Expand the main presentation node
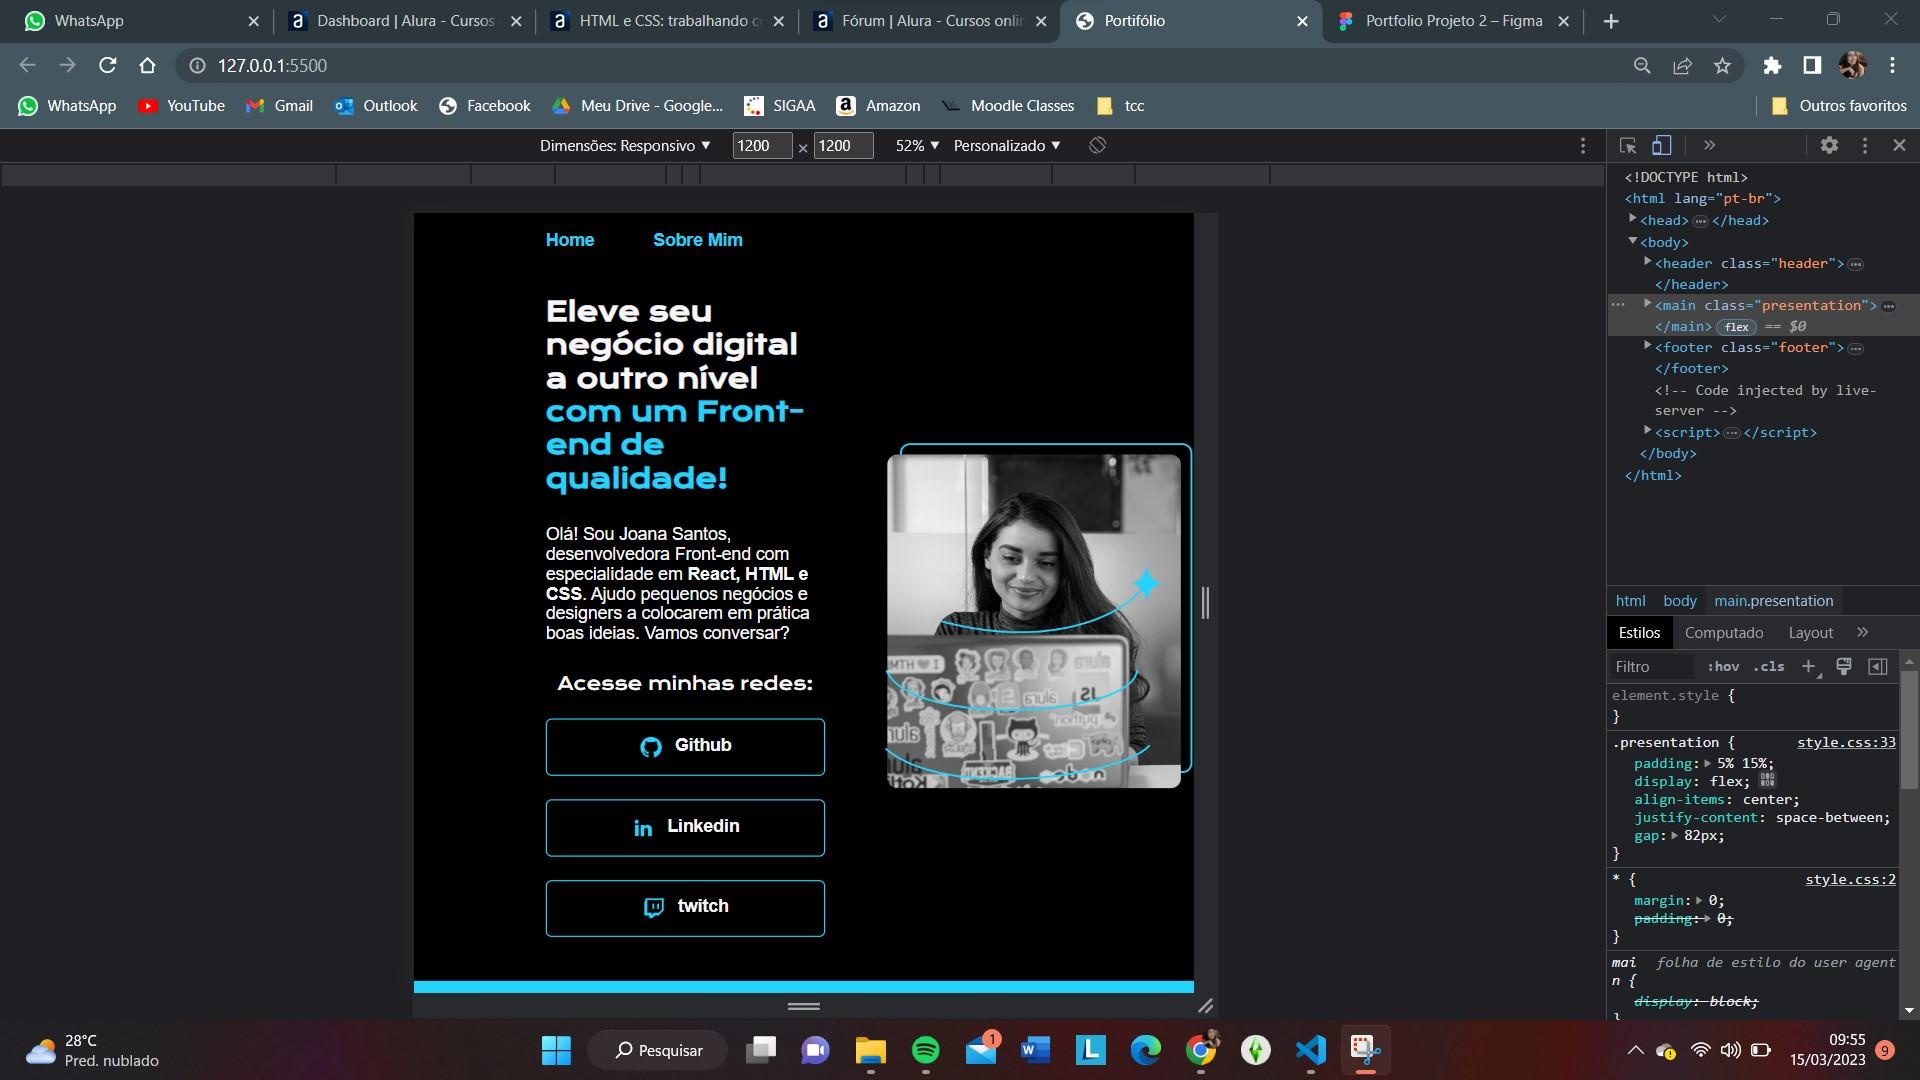 coord(1647,304)
